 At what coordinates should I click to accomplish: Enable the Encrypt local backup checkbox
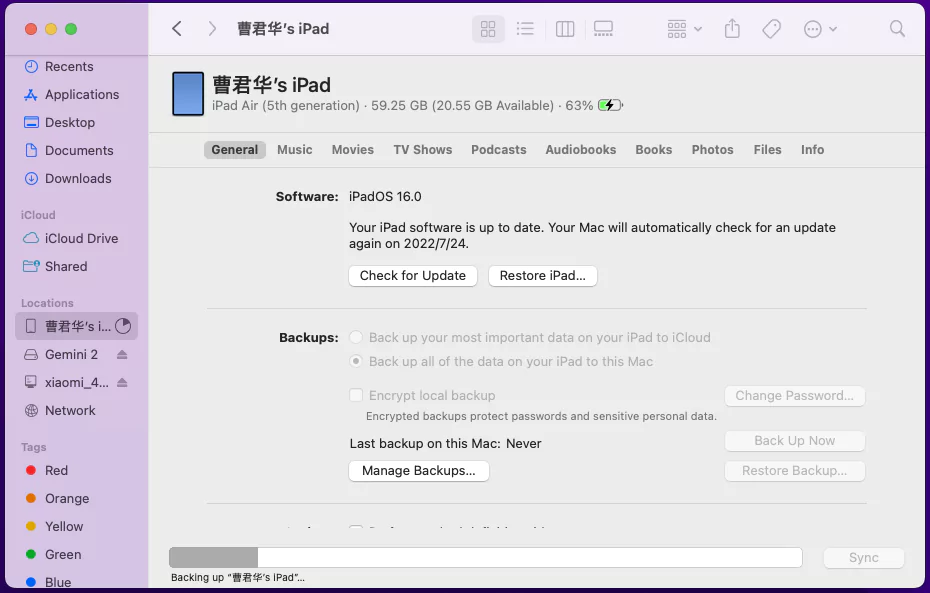click(356, 395)
